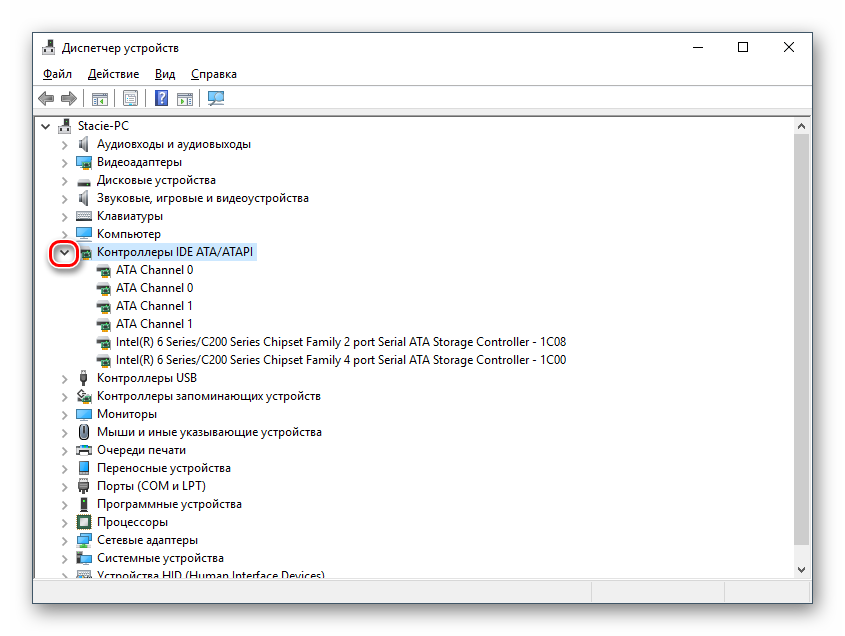Viewport: 845px width, 636px height.
Task: Select the first ATA Channel 0 entry icon
Action: [x=103, y=270]
